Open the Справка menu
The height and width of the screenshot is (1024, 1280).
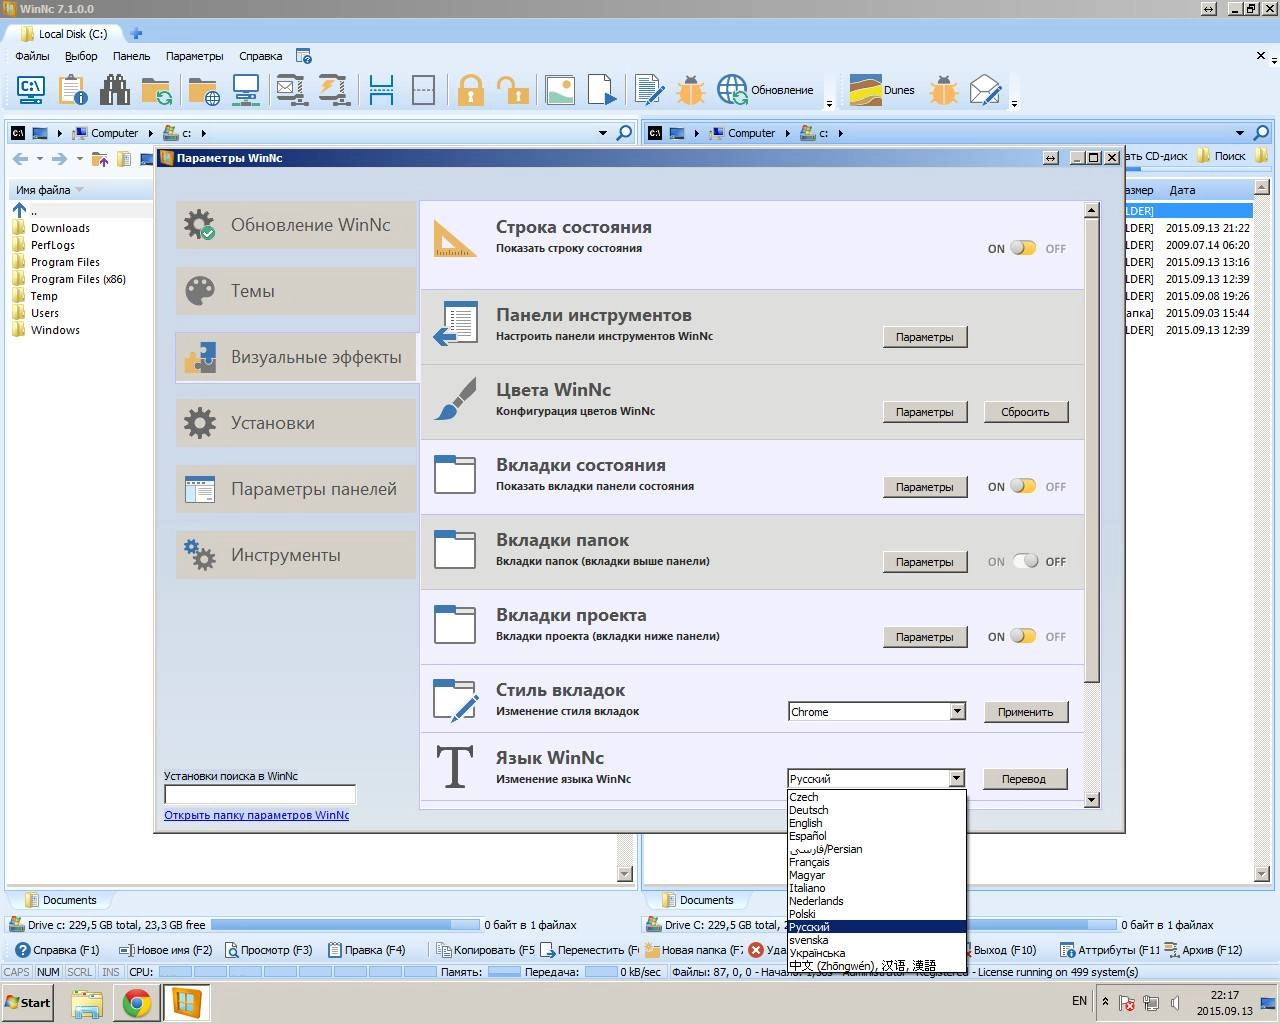261,56
